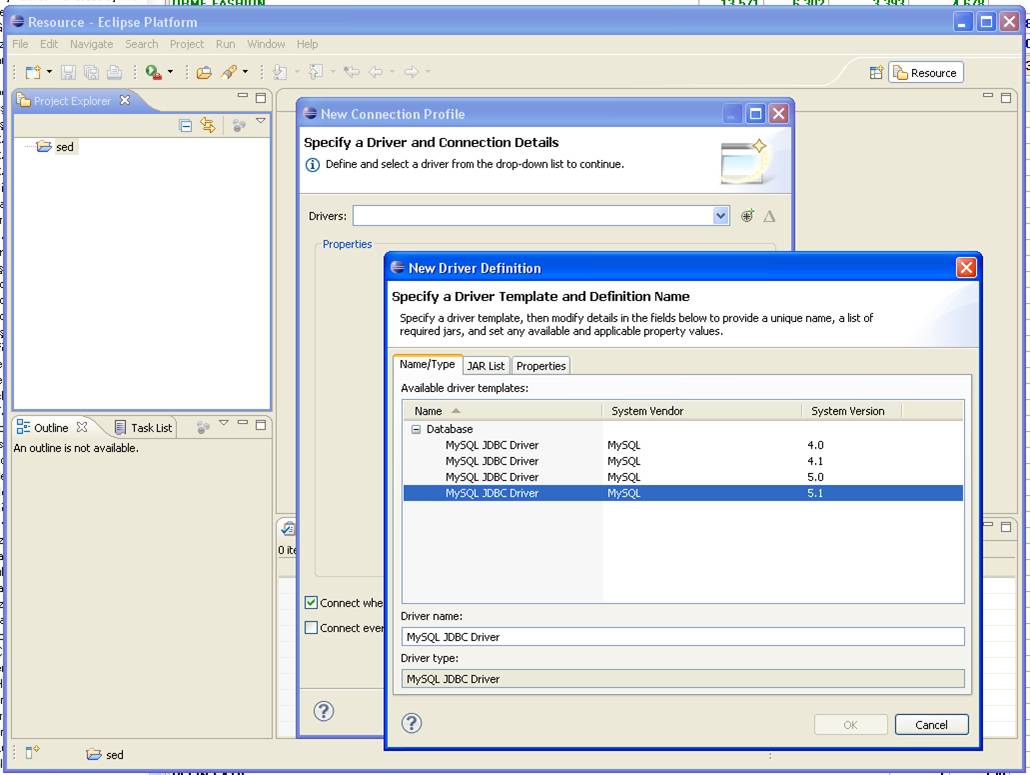Click the Forward navigation arrow icon
Viewport: 1030px width, 775px height.
click(x=411, y=72)
